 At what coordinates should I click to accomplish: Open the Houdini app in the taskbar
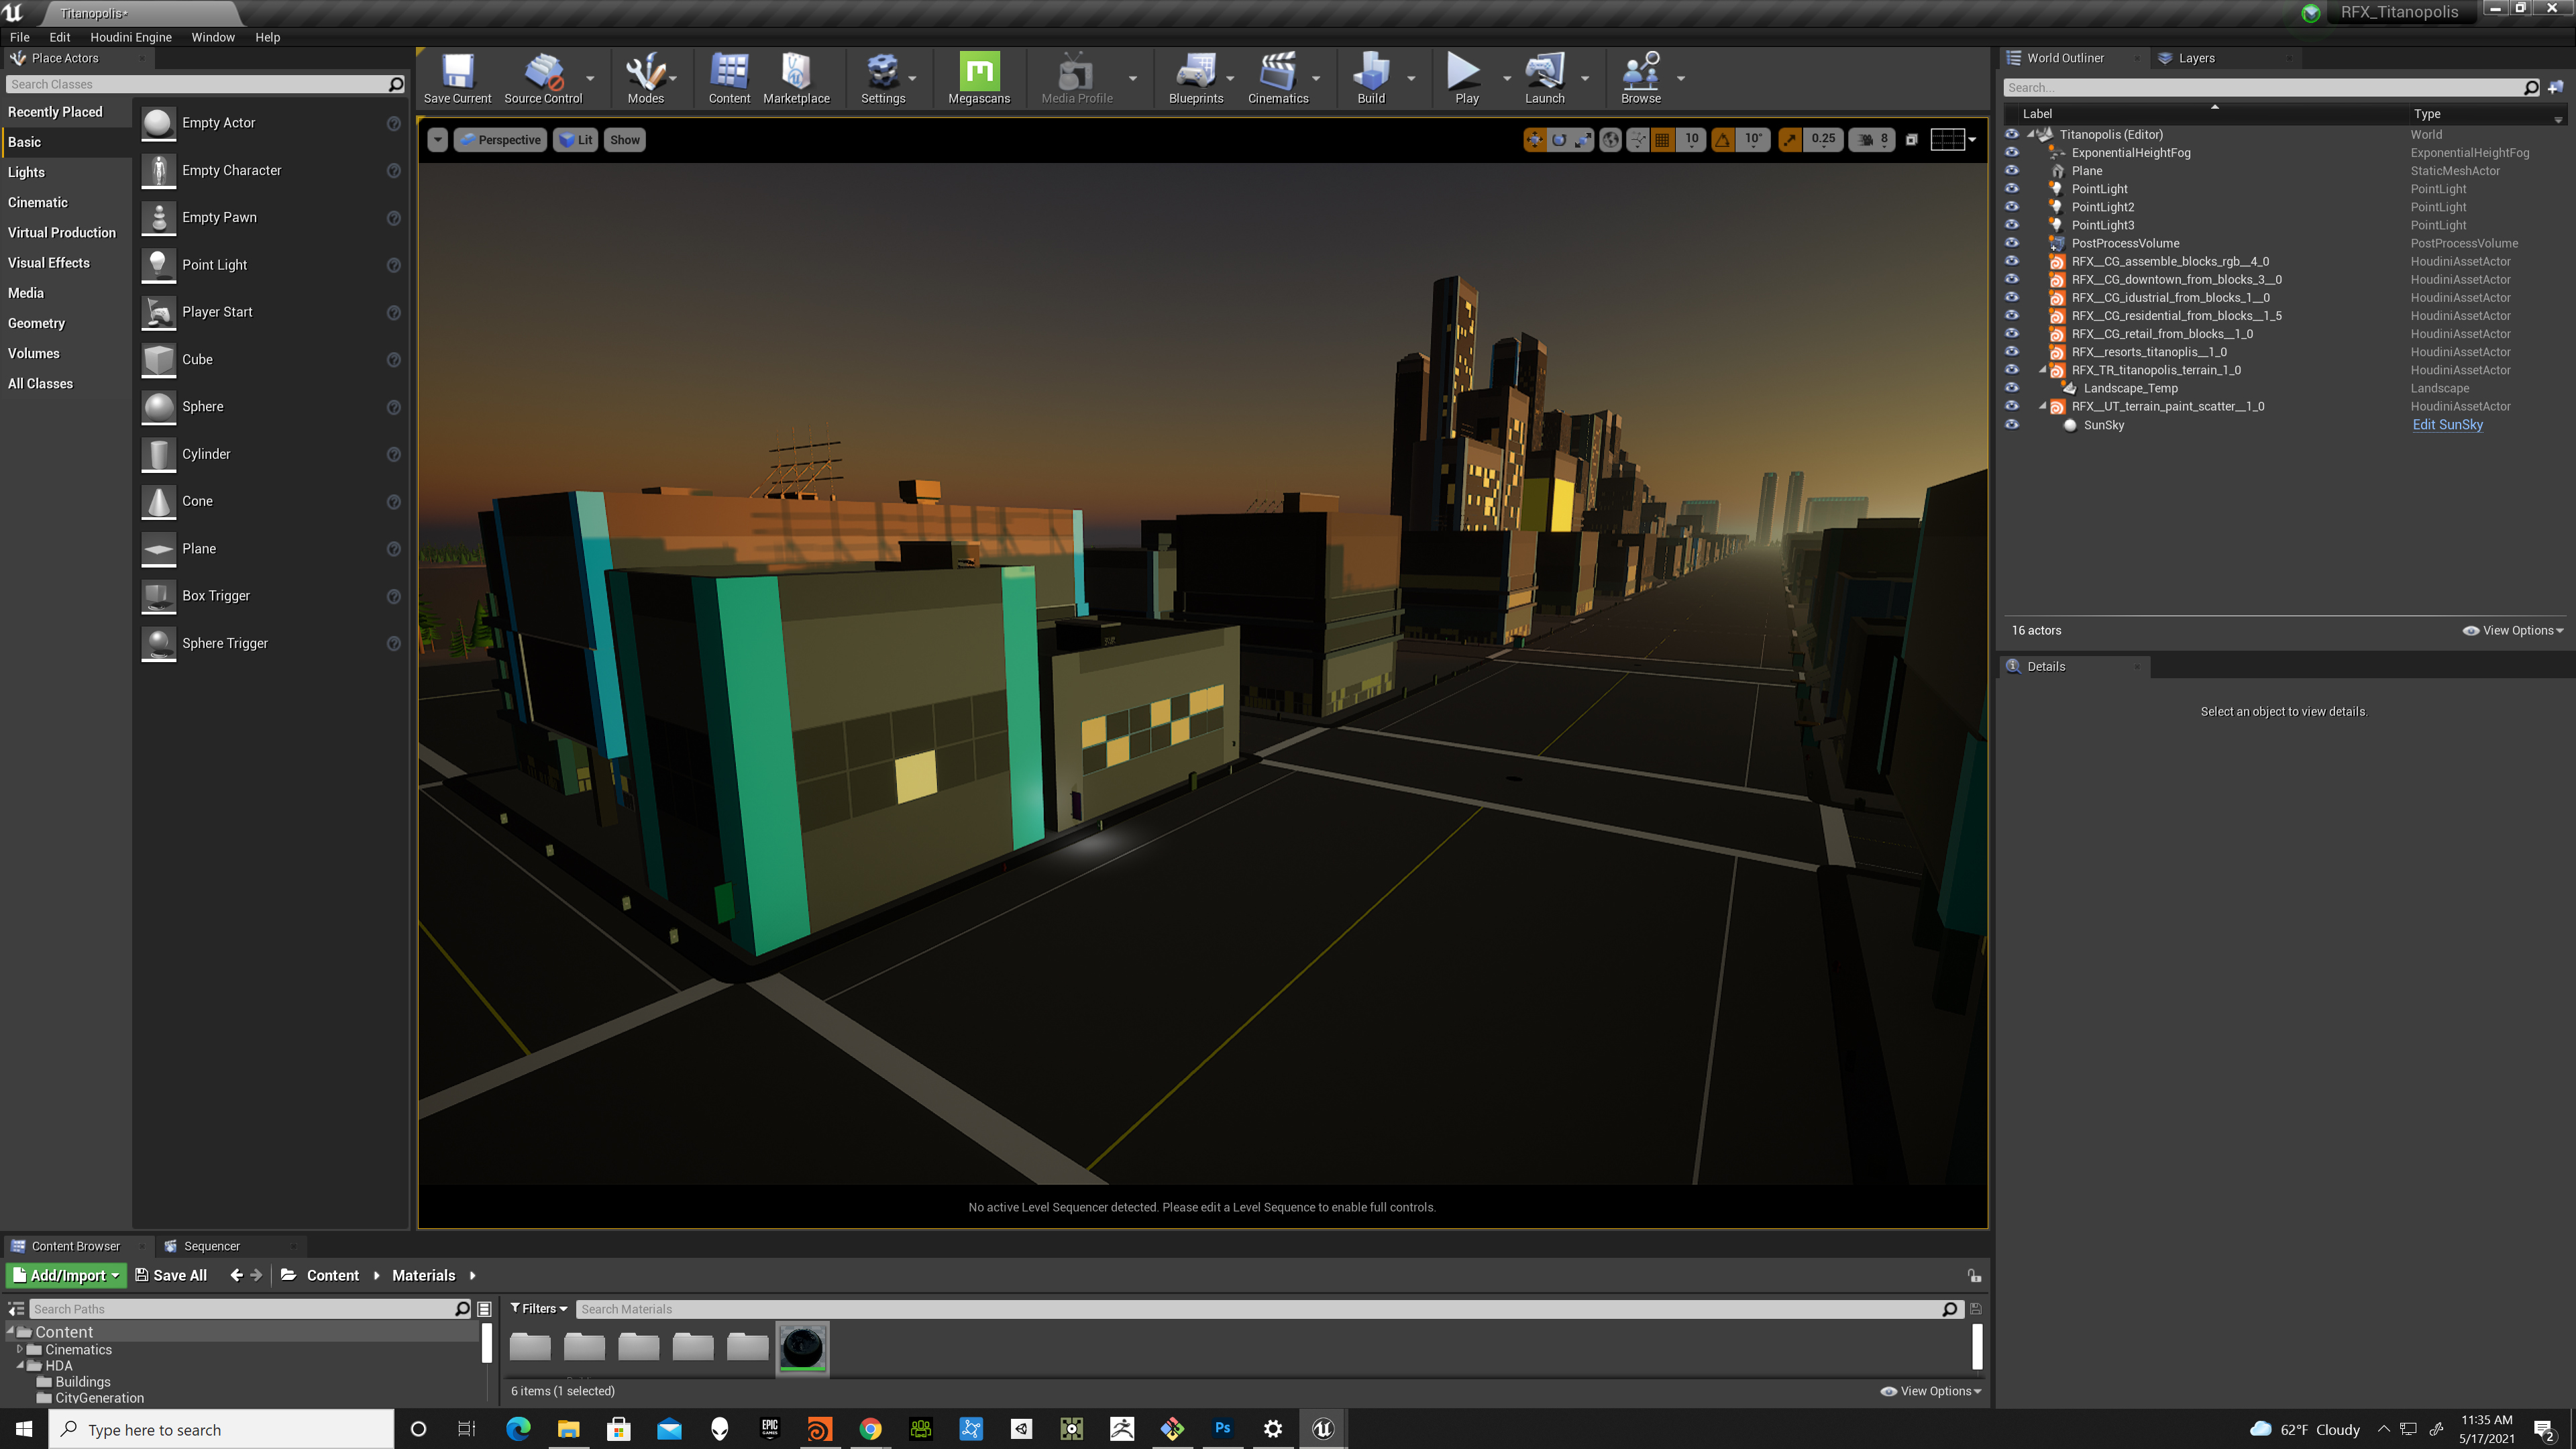819,1429
